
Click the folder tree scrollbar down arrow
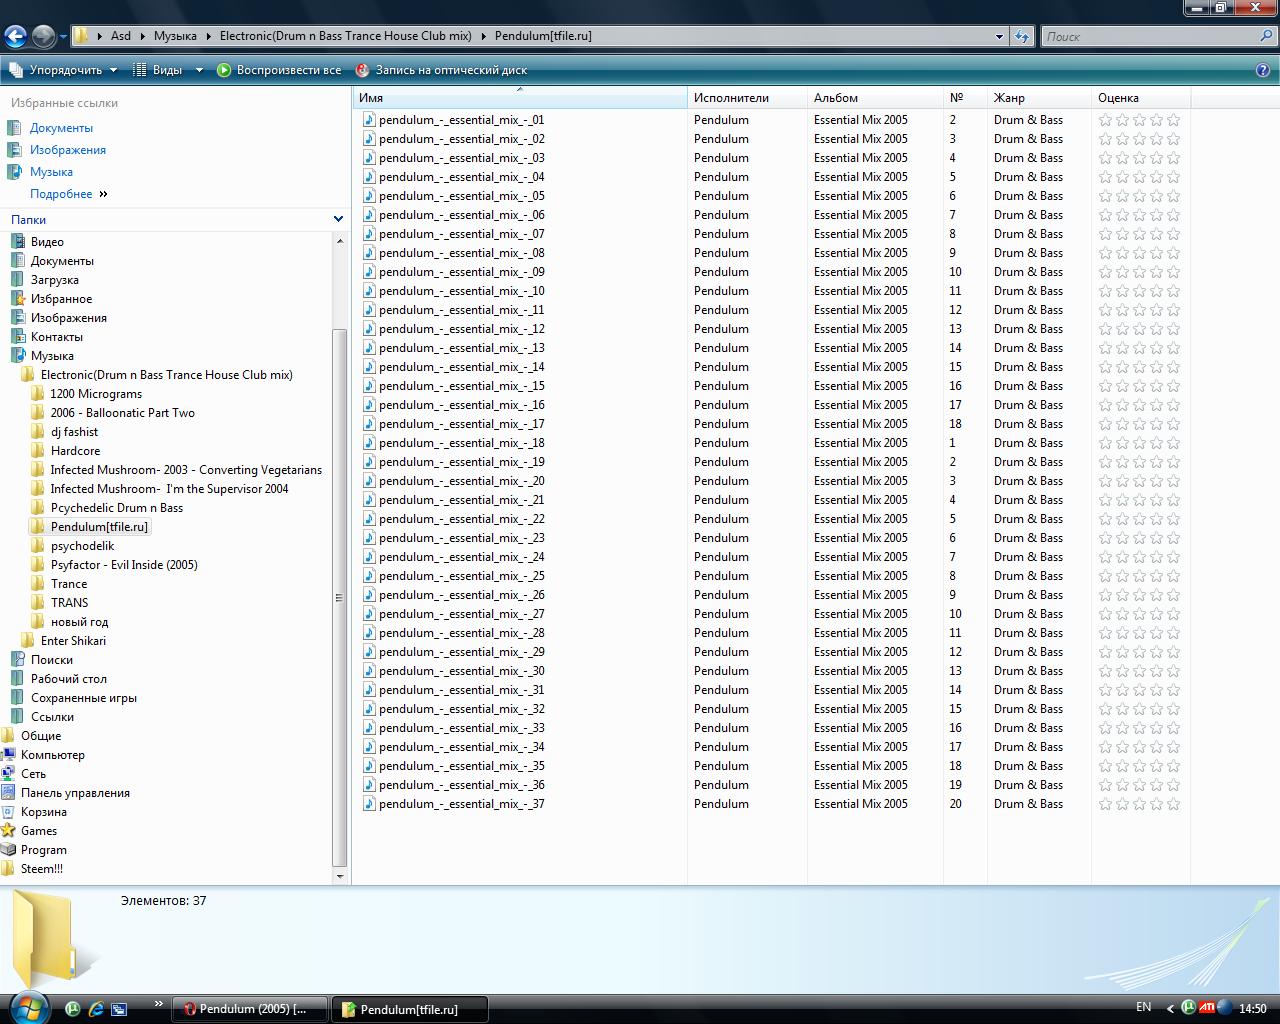[340, 876]
